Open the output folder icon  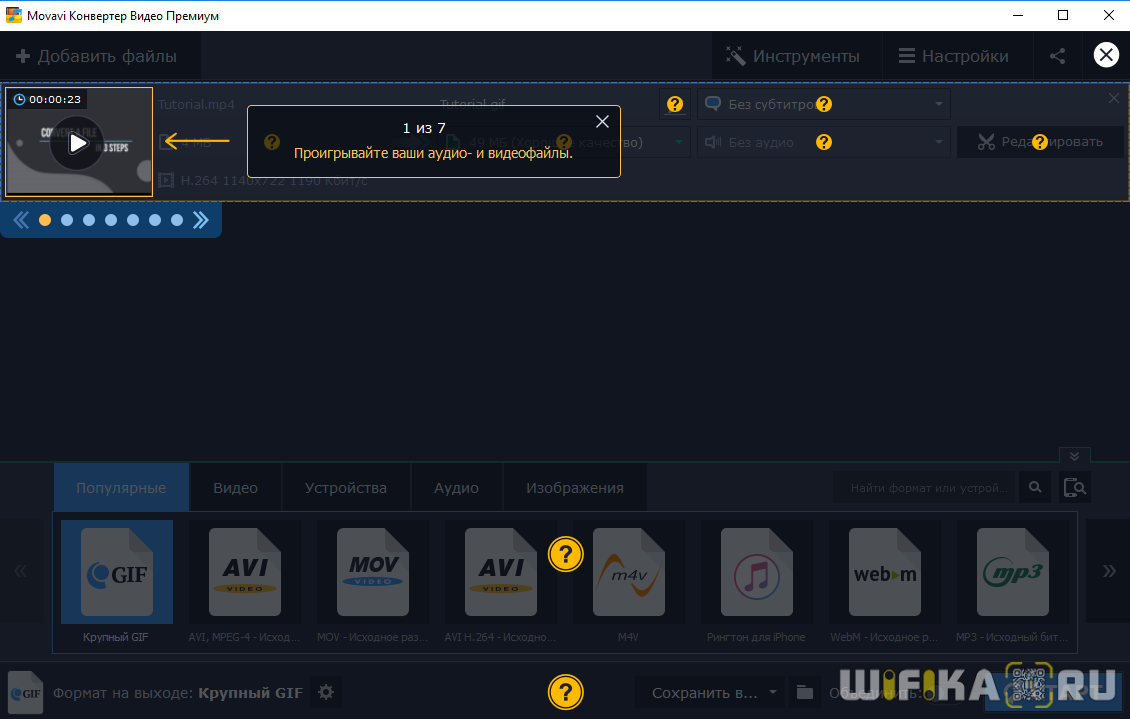[805, 693]
